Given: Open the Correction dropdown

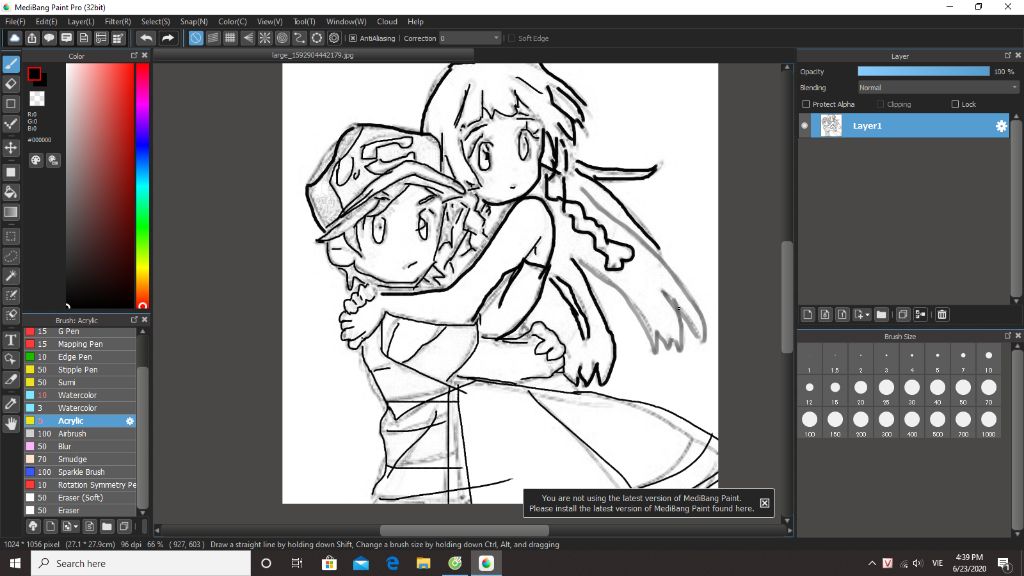Looking at the screenshot, I should click(x=470, y=38).
